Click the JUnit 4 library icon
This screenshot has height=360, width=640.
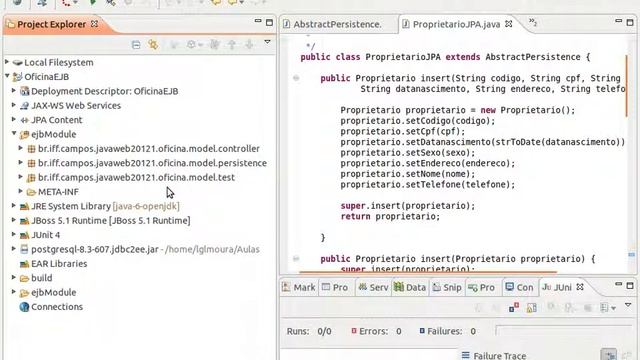point(24,235)
